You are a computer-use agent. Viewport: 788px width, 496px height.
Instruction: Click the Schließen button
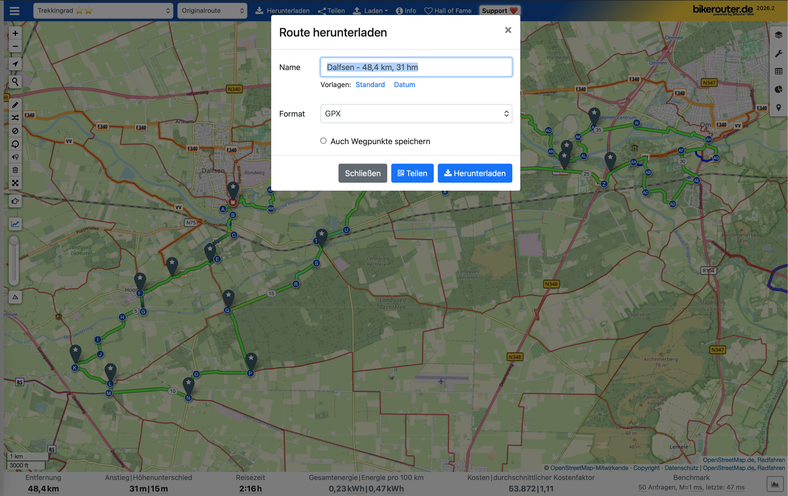(x=362, y=173)
